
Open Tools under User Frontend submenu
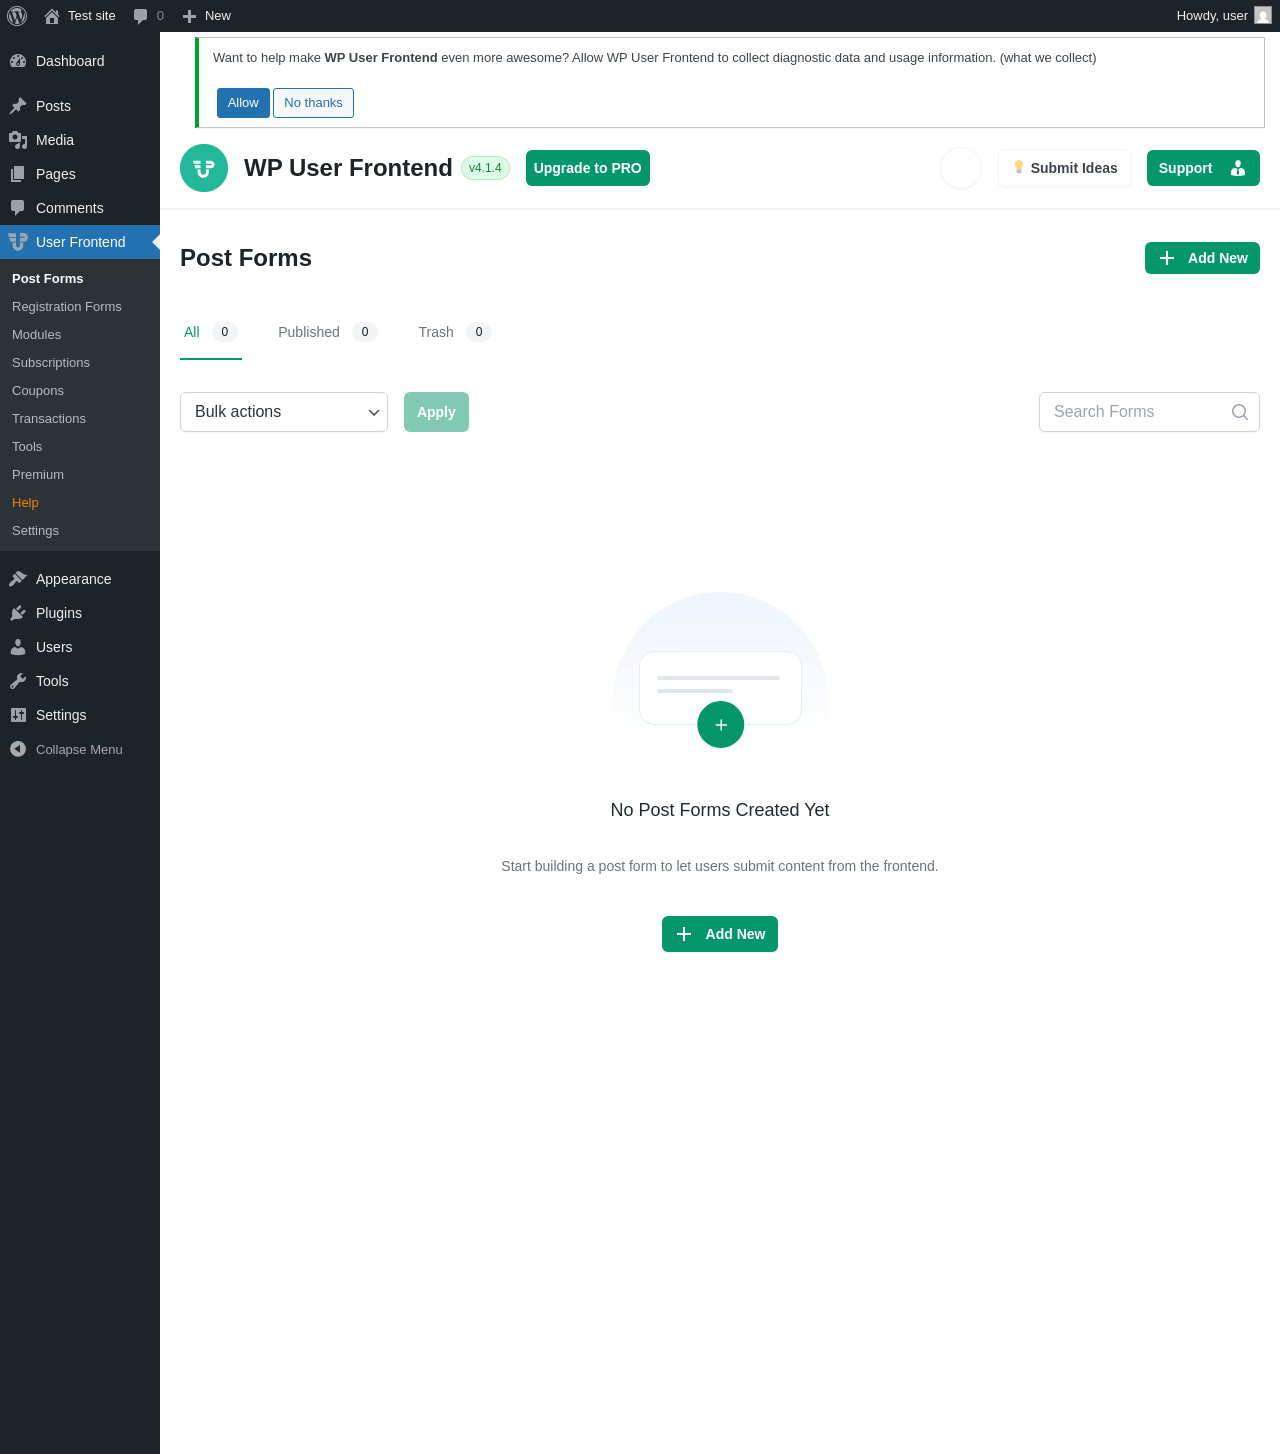click(27, 447)
